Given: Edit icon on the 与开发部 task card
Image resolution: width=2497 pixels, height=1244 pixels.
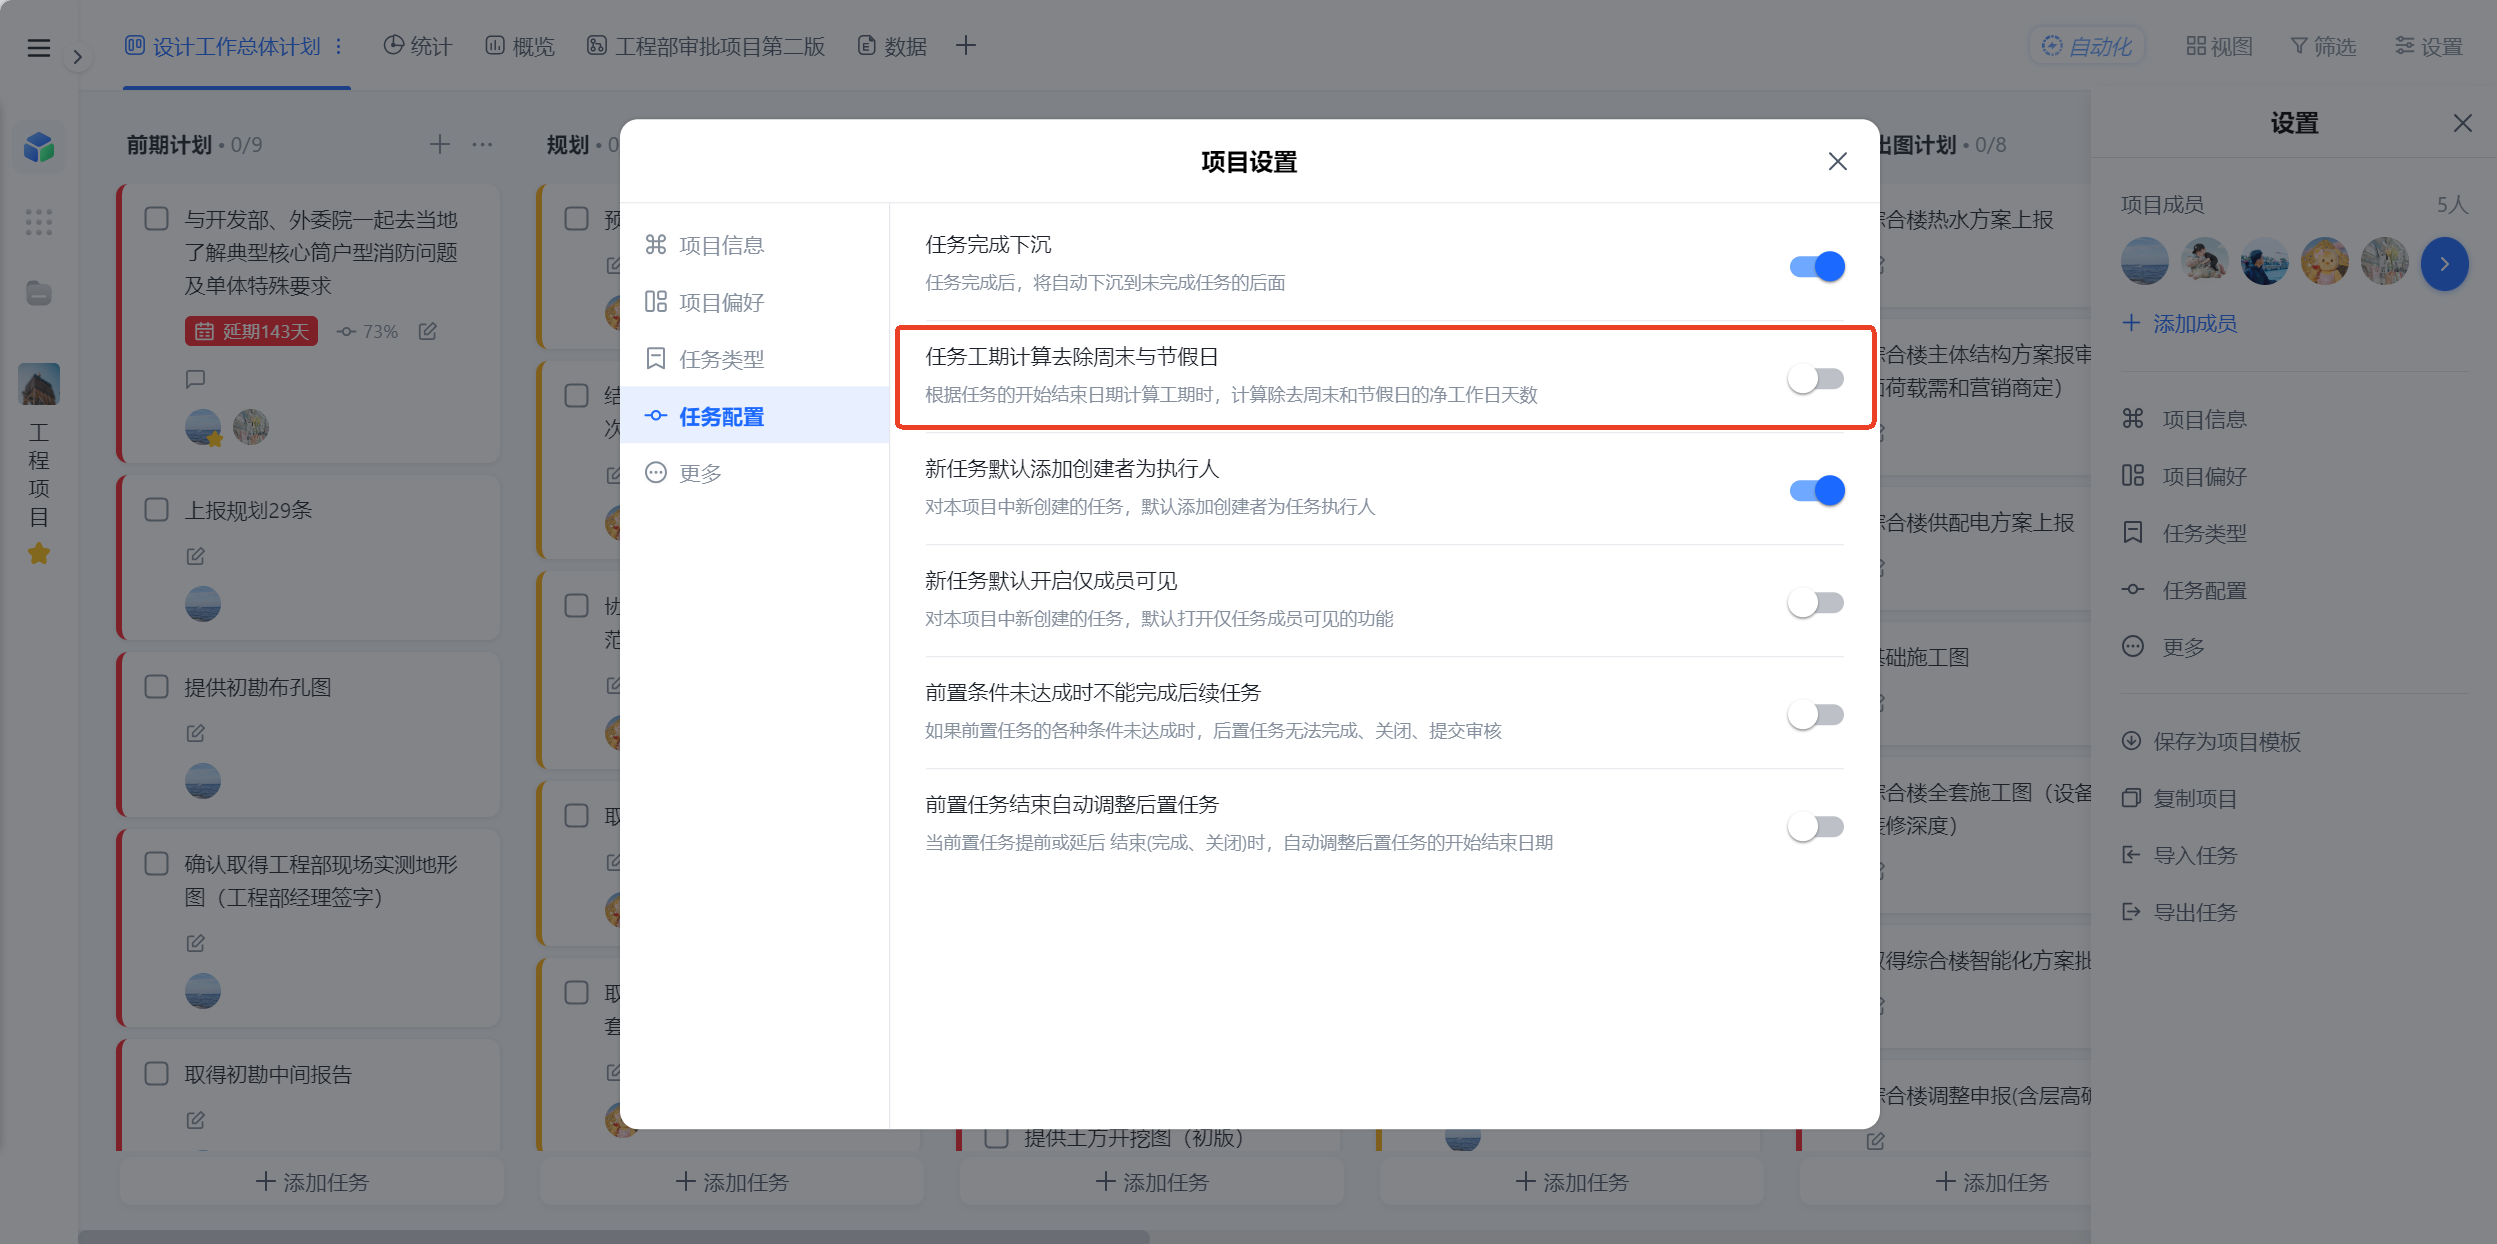Looking at the screenshot, I should tap(428, 331).
